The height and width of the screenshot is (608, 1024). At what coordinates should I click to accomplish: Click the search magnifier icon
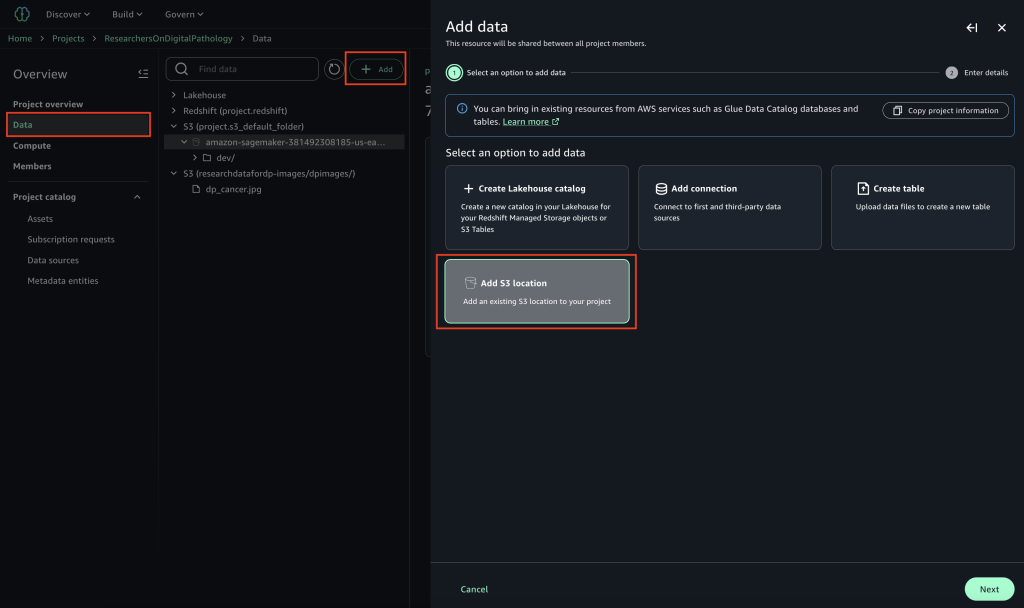coord(182,69)
